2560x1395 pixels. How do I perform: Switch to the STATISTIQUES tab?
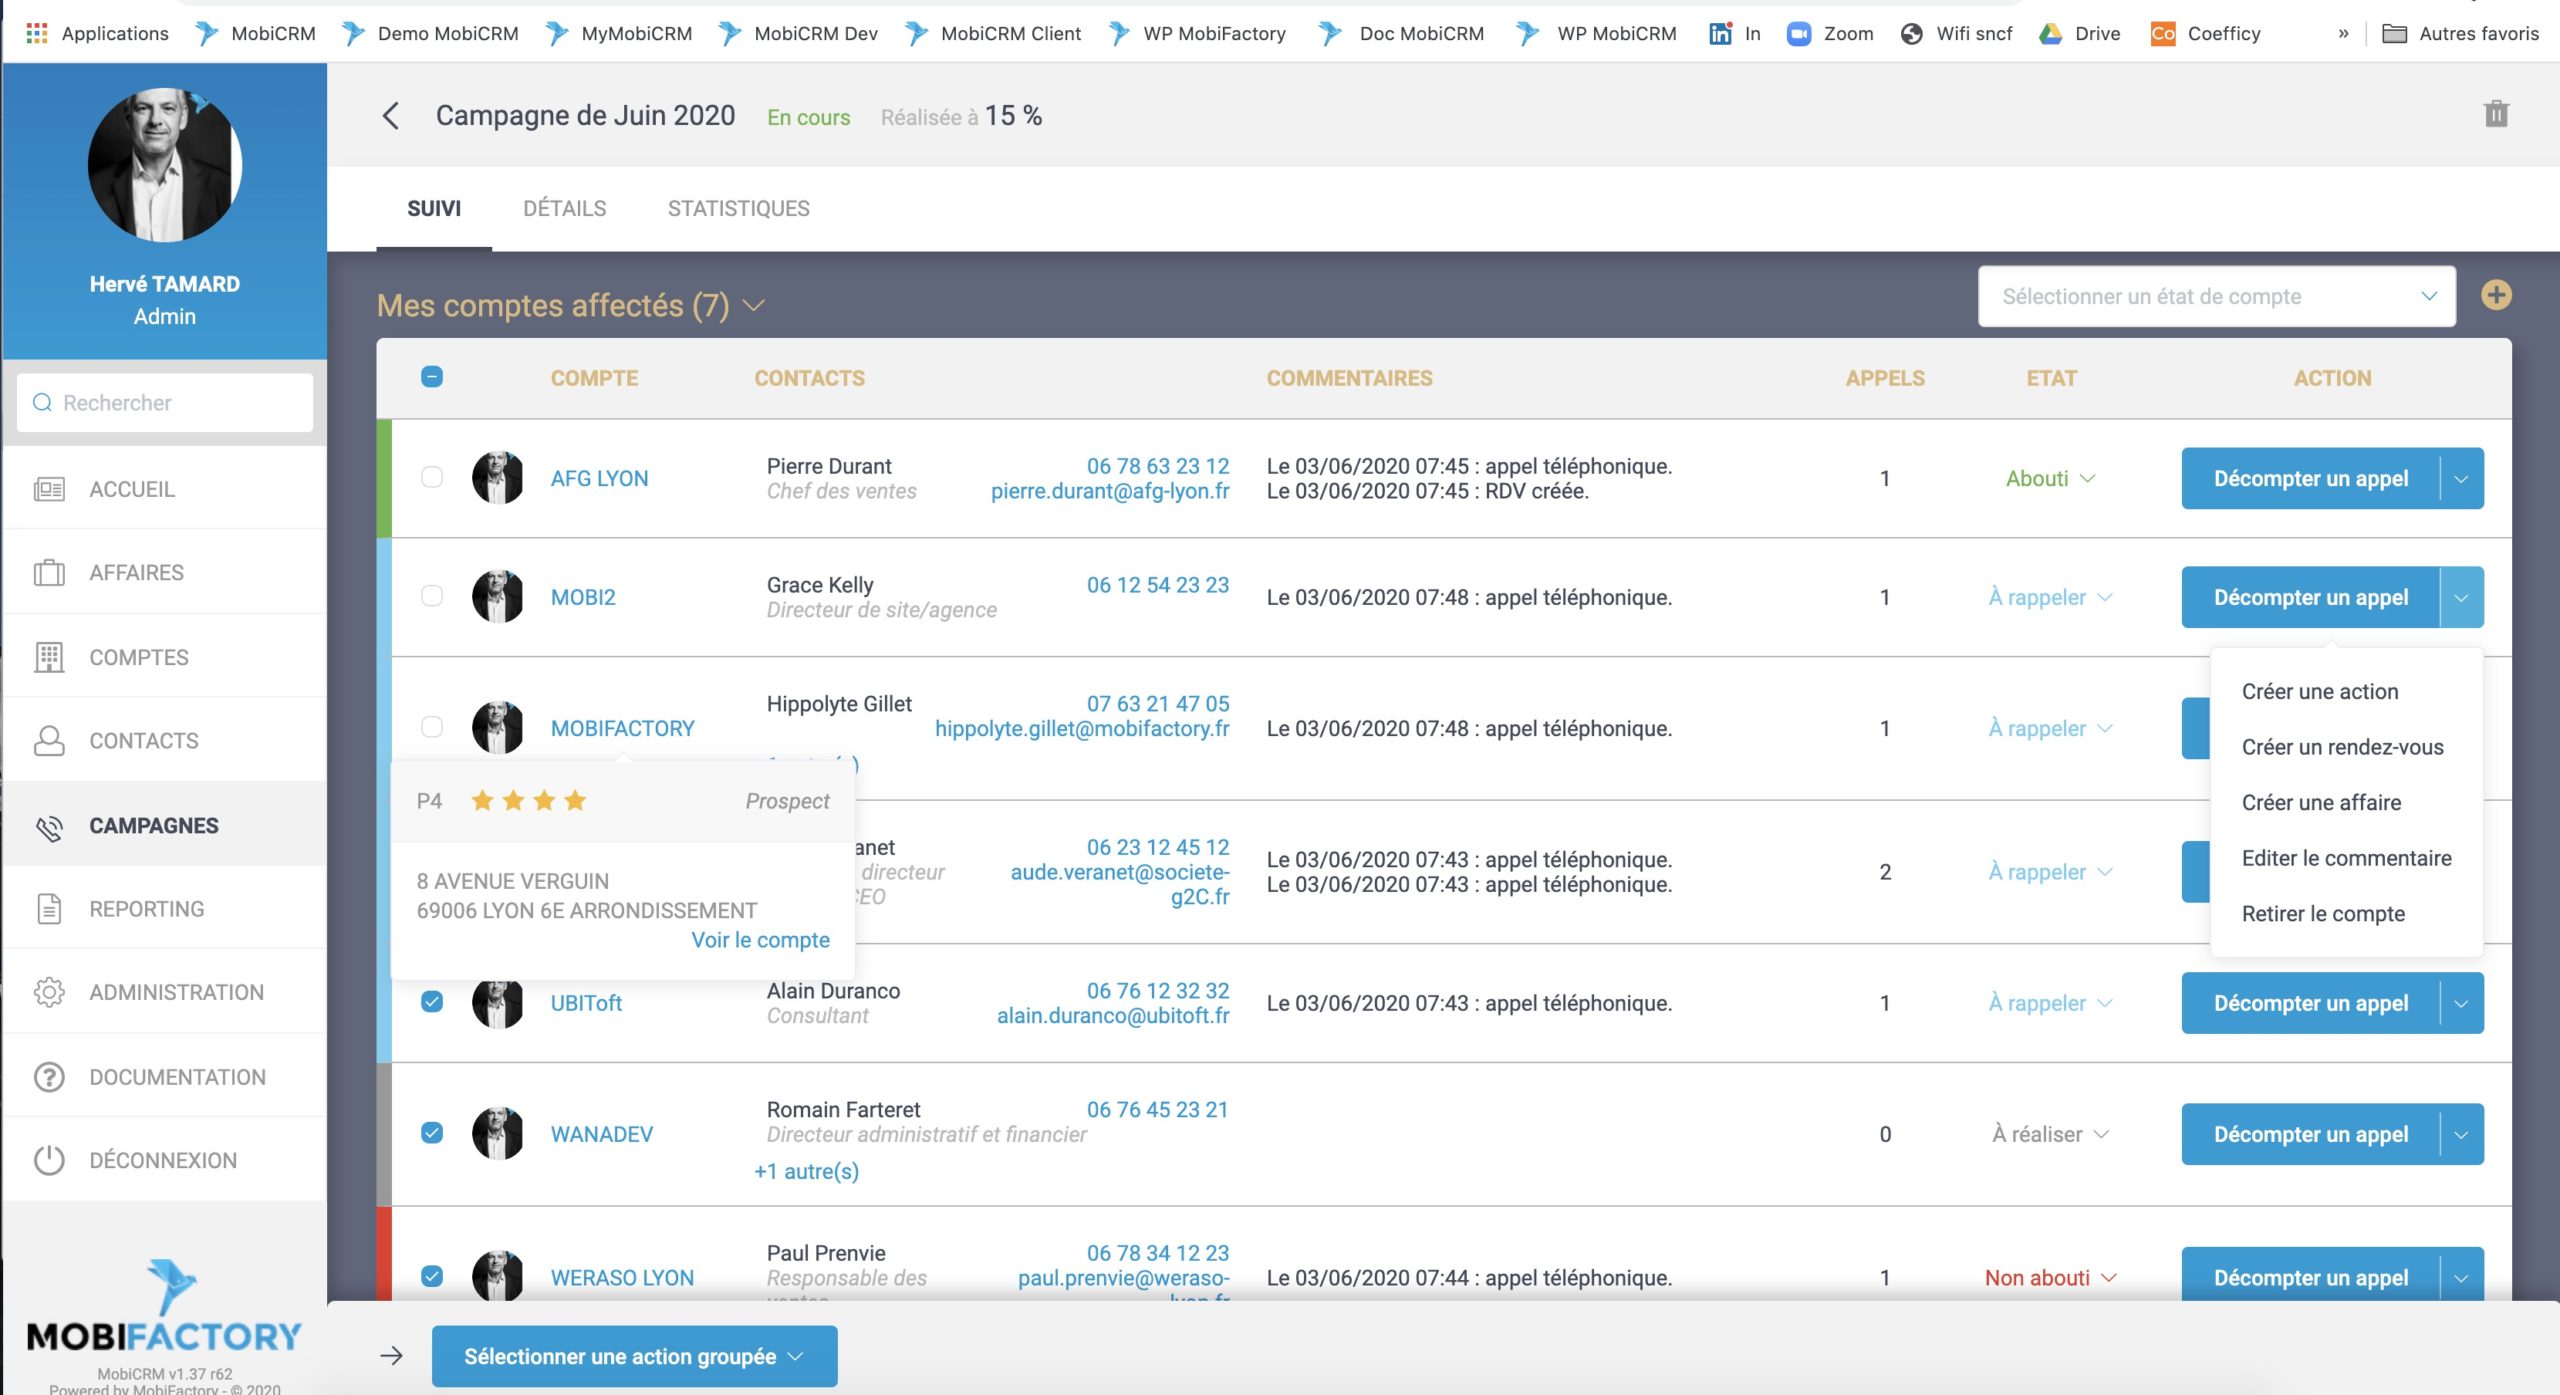click(x=738, y=208)
